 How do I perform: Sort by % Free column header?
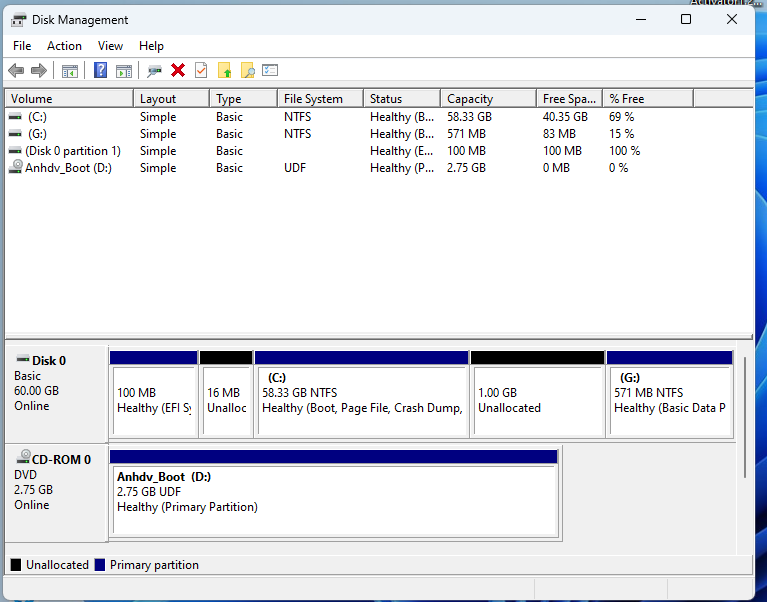tap(648, 99)
